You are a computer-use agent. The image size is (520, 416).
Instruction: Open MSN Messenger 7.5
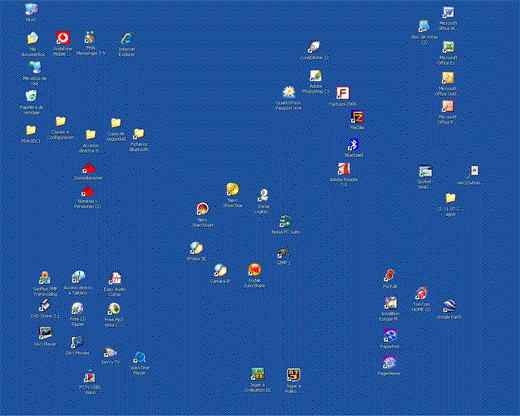click(x=90, y=38)
